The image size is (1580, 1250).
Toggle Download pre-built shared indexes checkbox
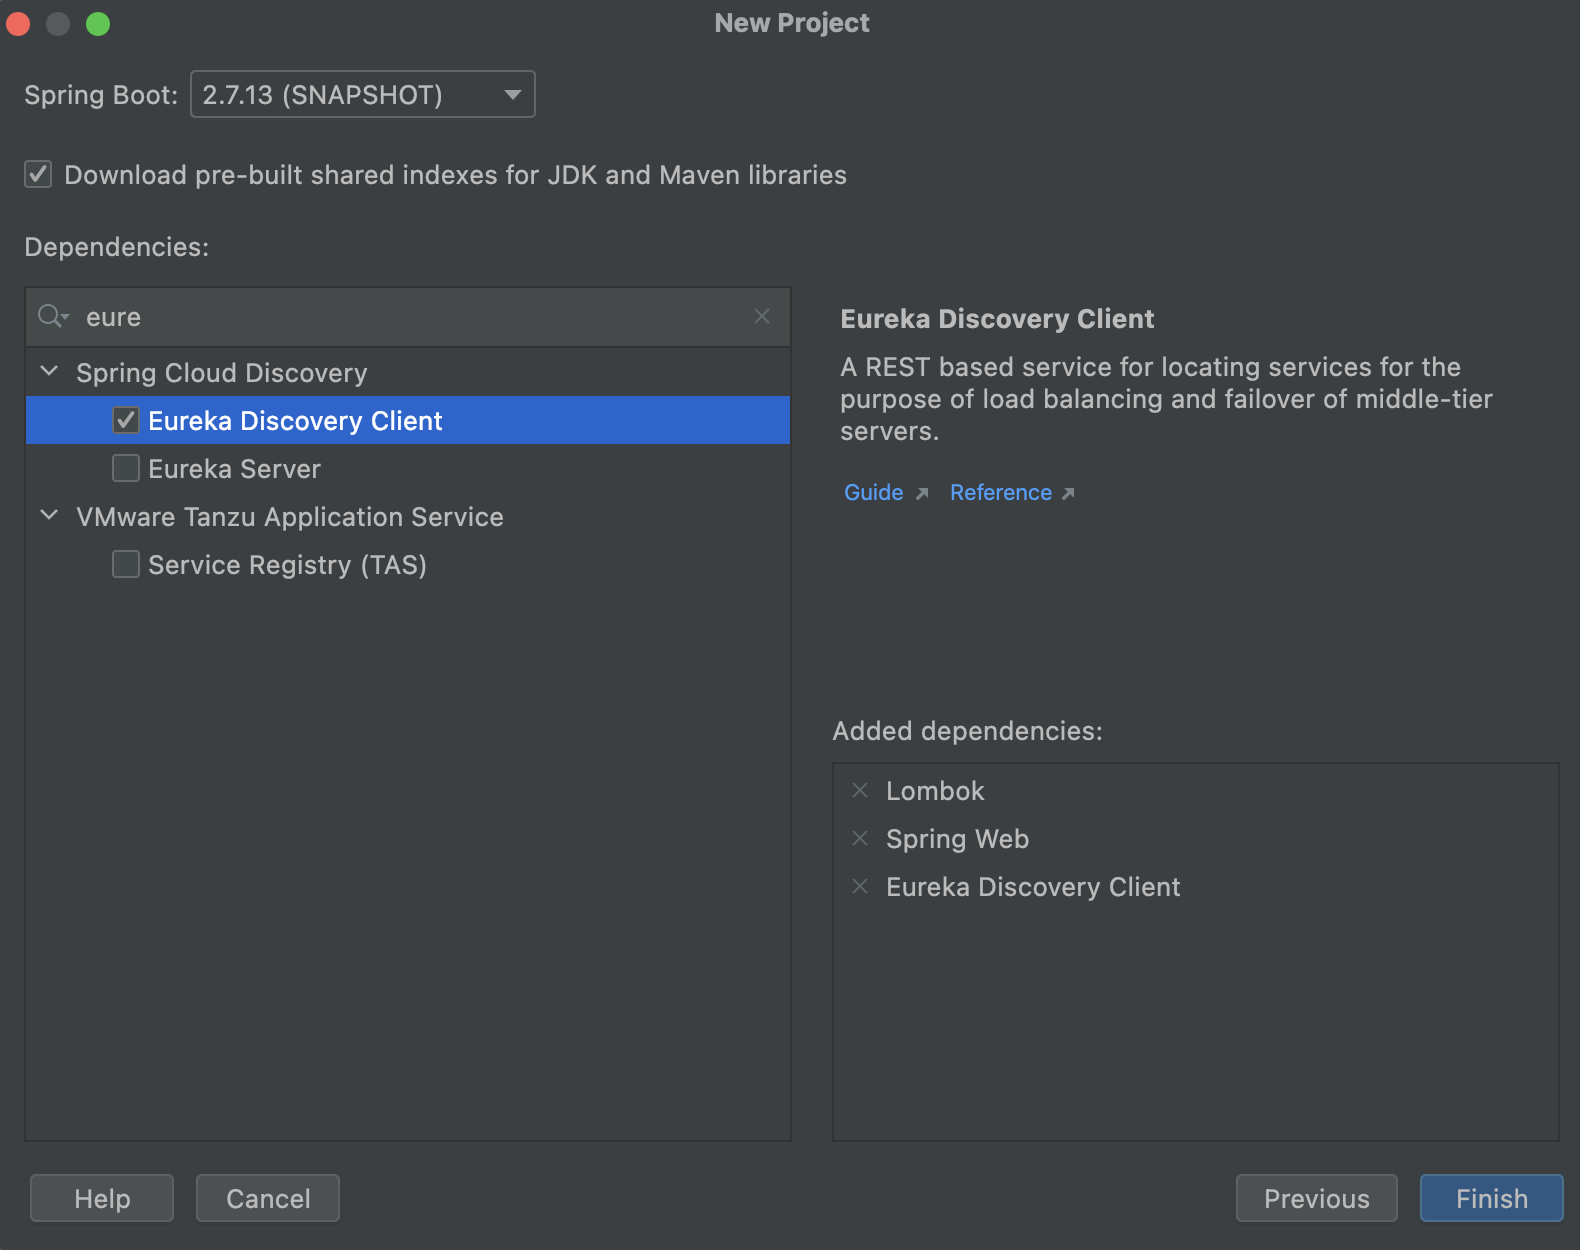point(38,174)
